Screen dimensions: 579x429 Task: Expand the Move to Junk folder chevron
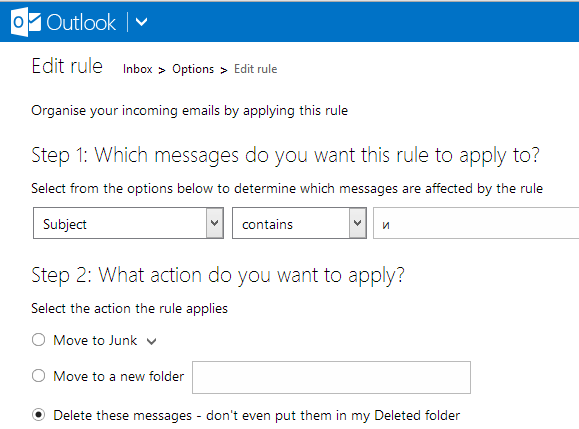point(151,342)
